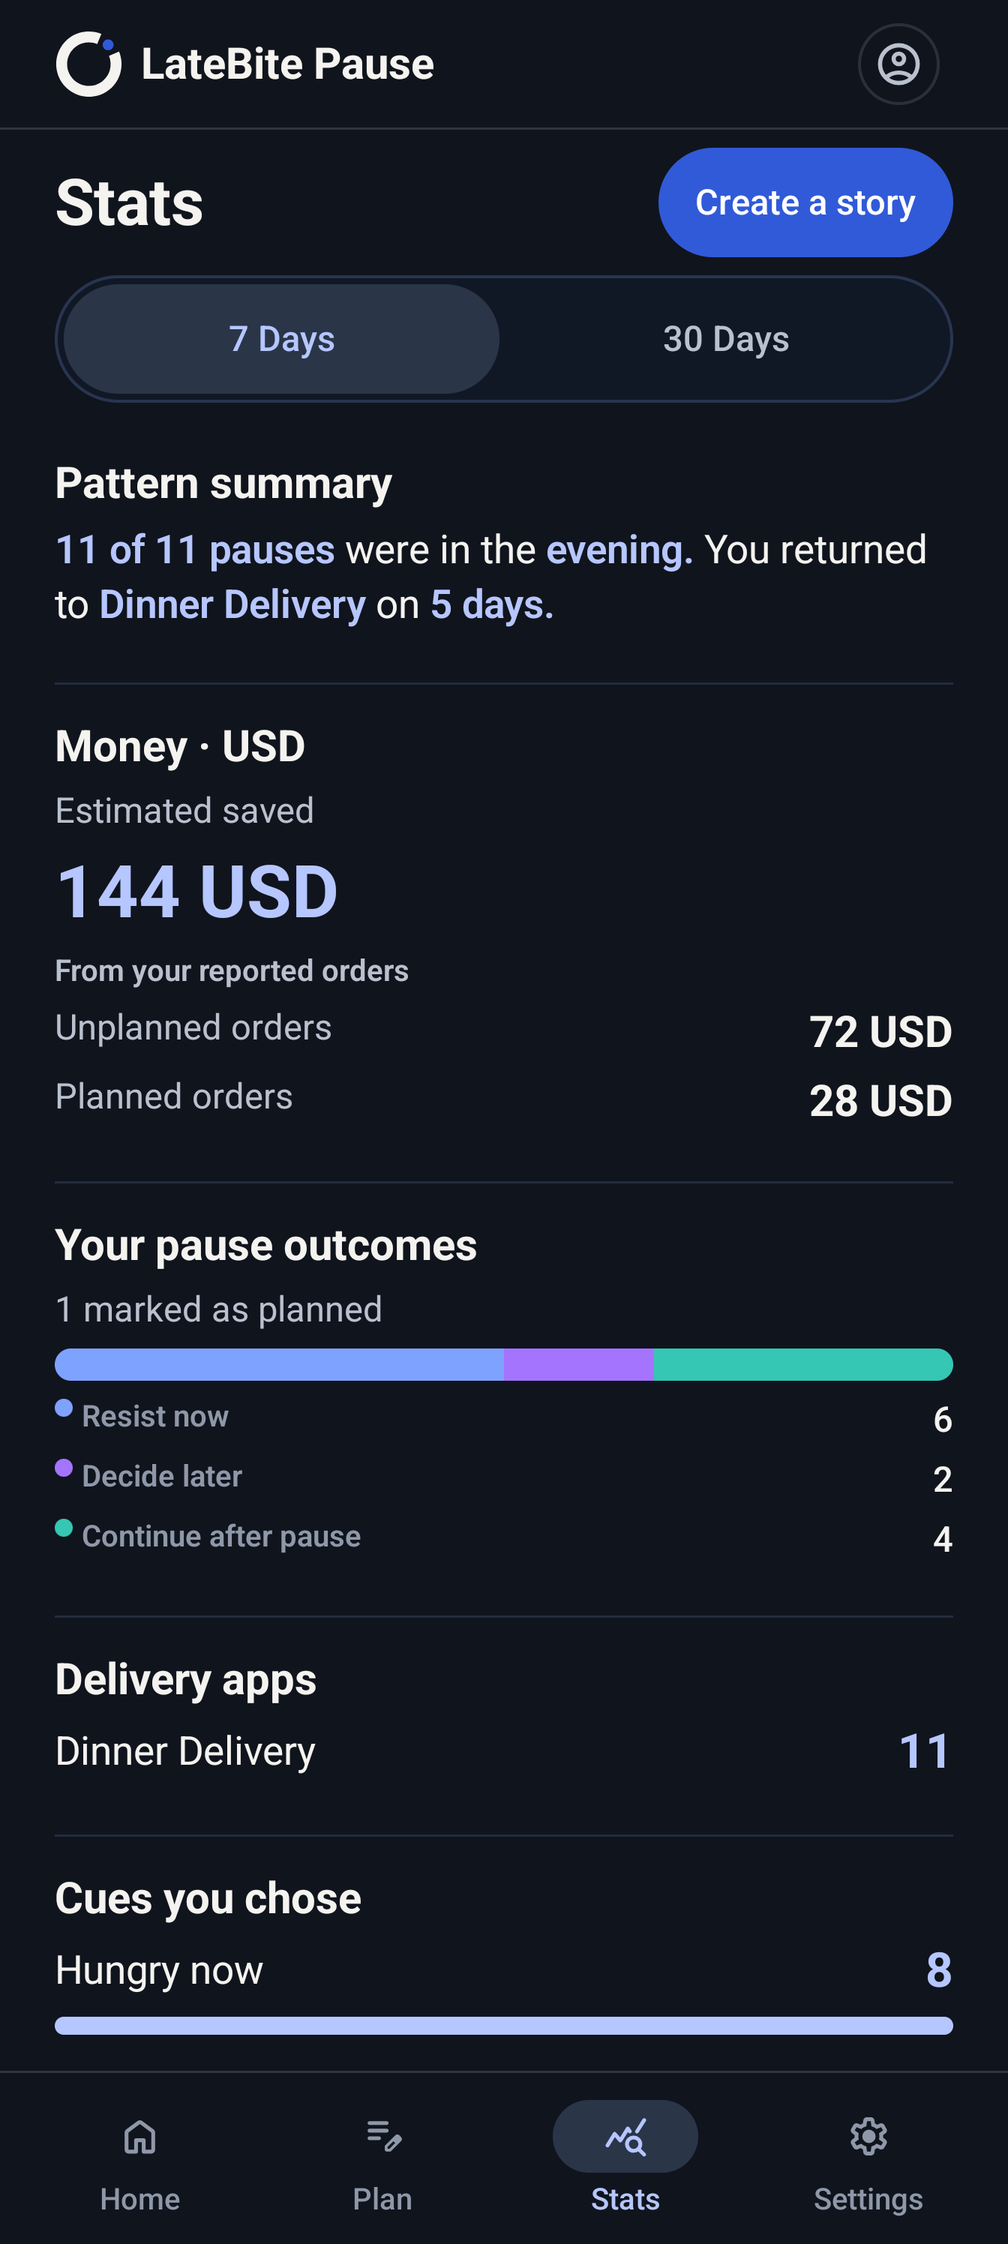Switch to the 30 Days range
The width and height of the screenshot is (1008, 2244).
click(726, 339)
